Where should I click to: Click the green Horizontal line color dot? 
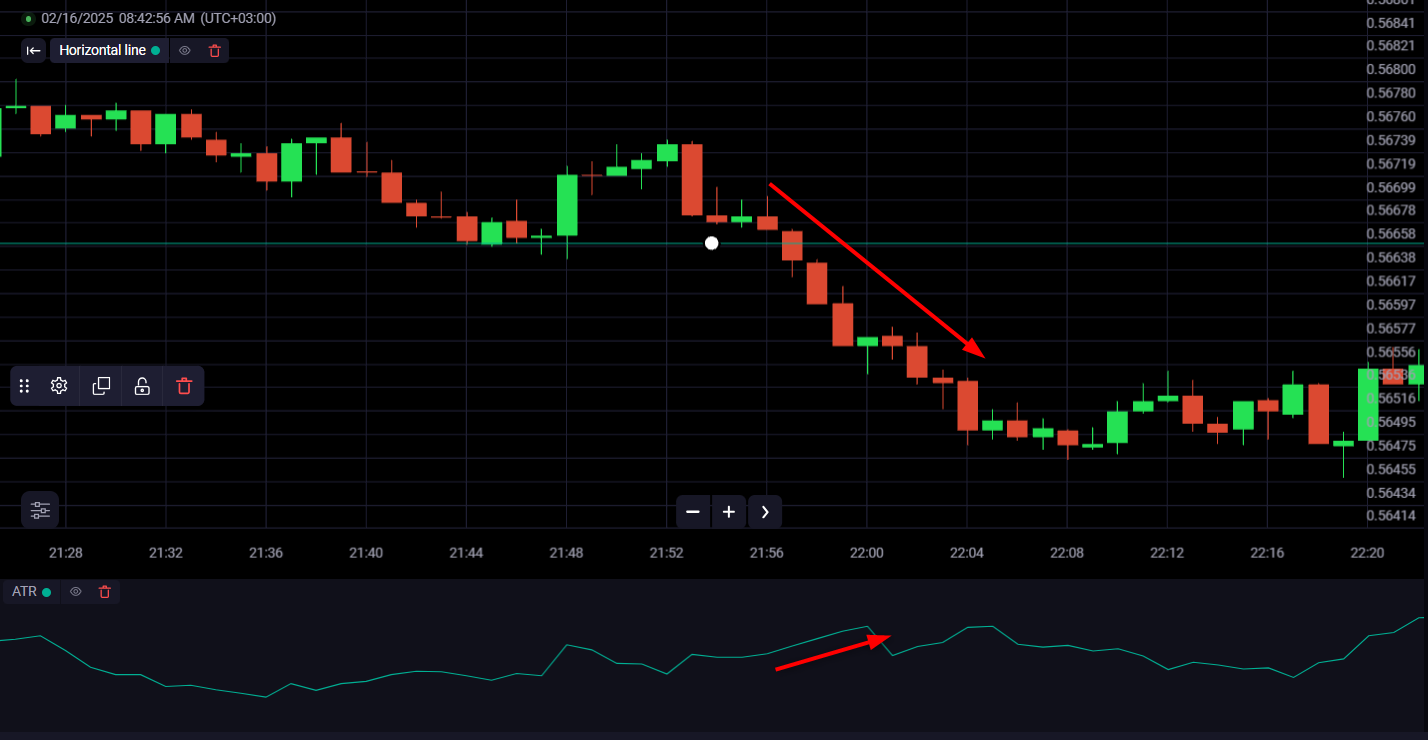156,50
